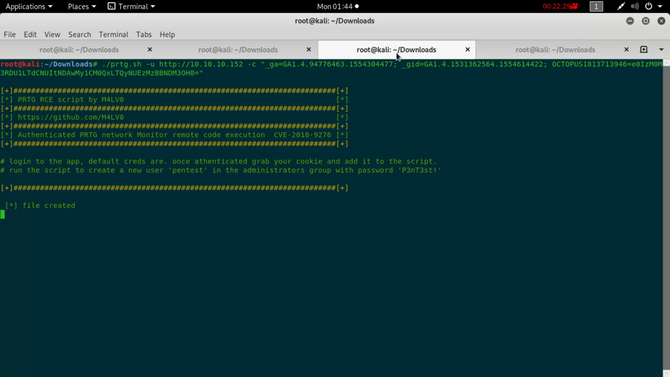This screenshot has height=377, width=670.
Task: Click the CVE-2018-9276 text
Action: (x=302, y=135)
